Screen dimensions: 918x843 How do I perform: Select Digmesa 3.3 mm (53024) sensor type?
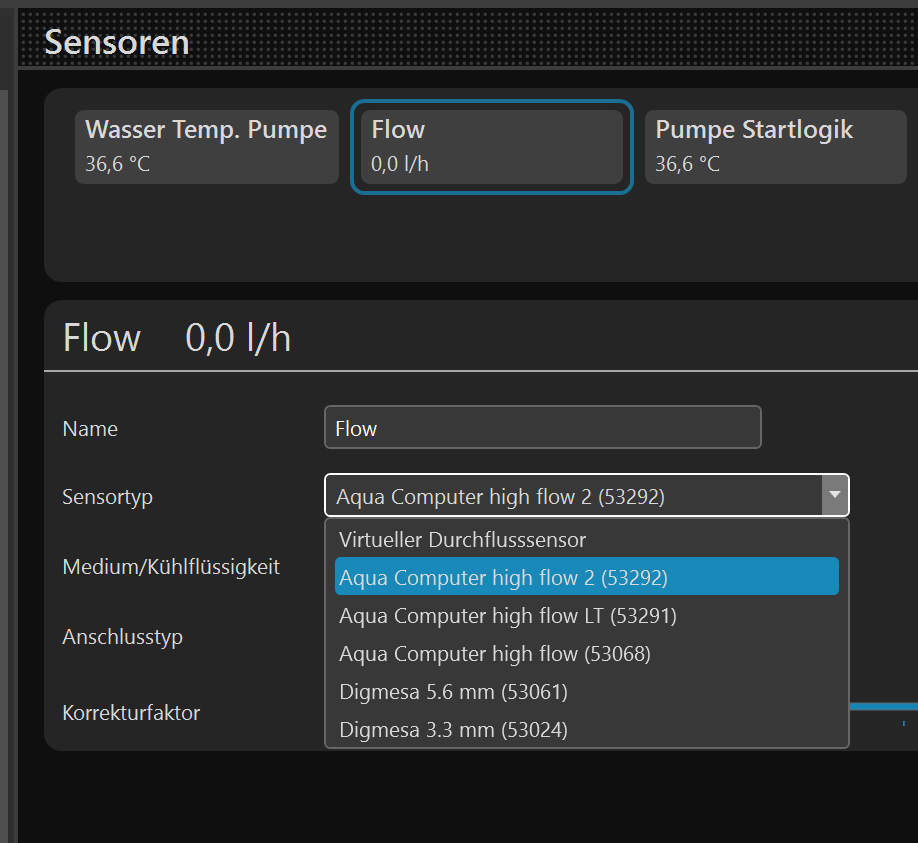point(587,730)
